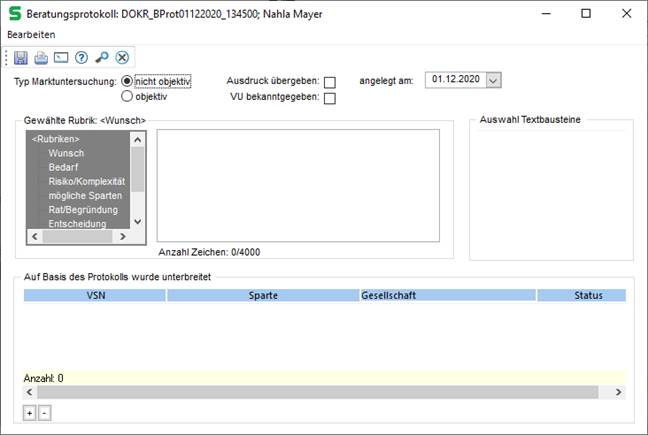Click the magnifier search icon in toolbar
This screenshot has width=648, height=435.
[101, 58]
